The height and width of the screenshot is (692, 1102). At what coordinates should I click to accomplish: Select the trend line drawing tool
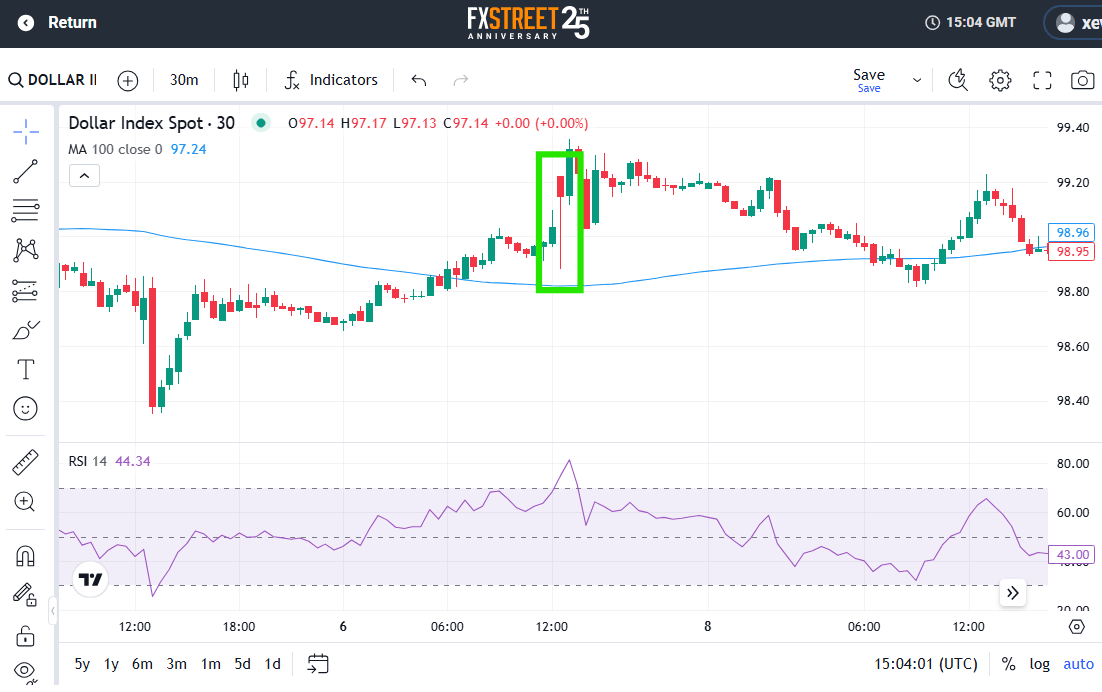tap(26, 172)
